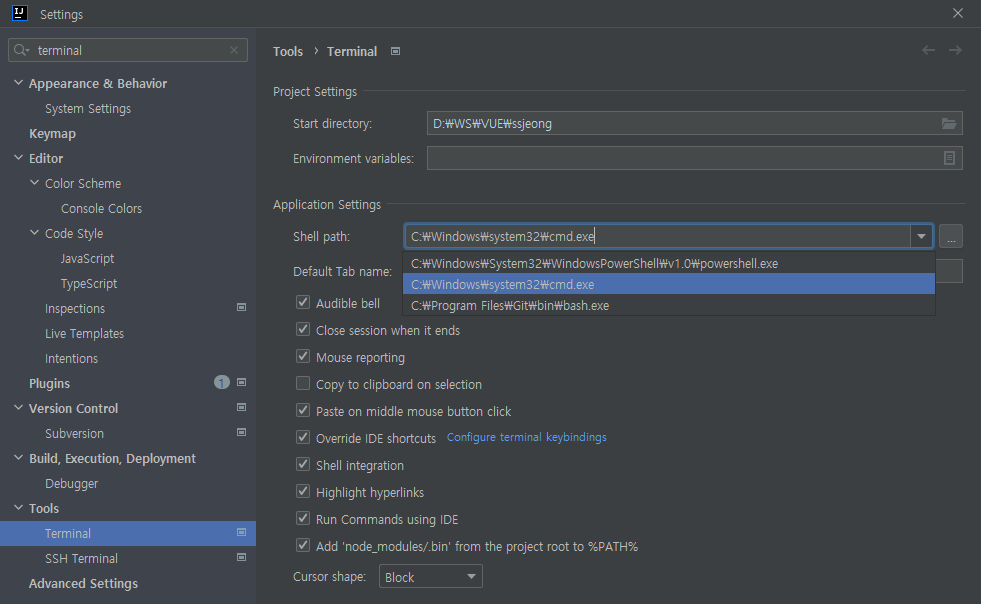Click the Plugins update count badge

[221, 382]
